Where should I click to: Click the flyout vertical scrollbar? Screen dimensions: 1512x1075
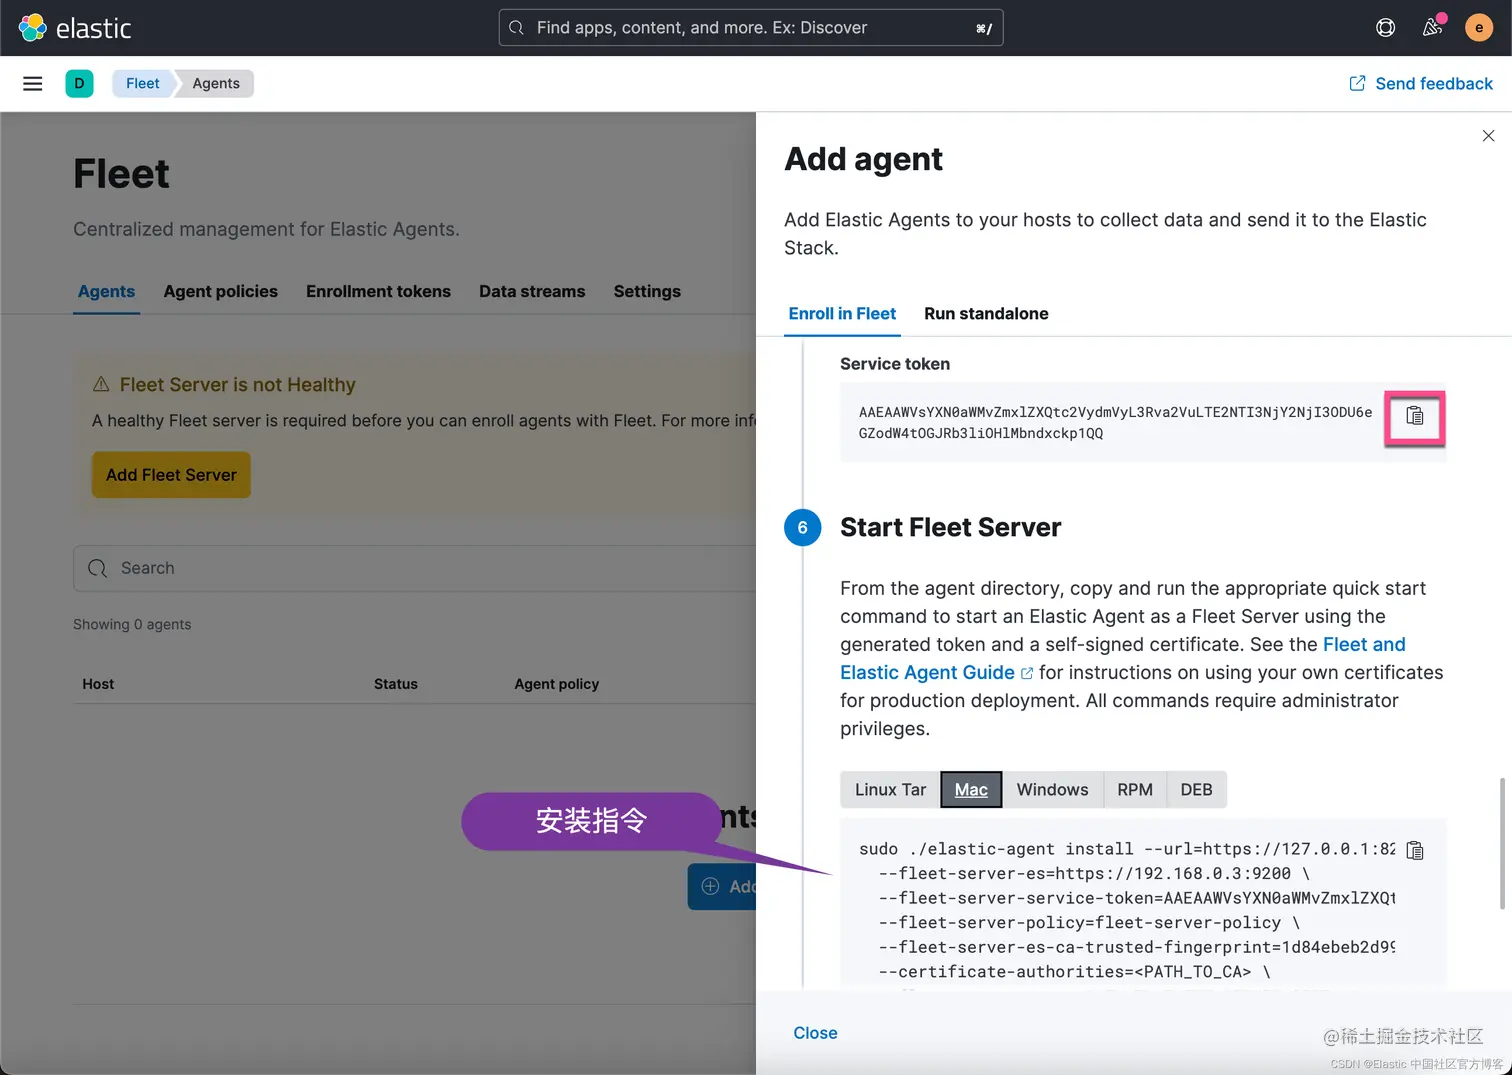(x=1502, y=843)
